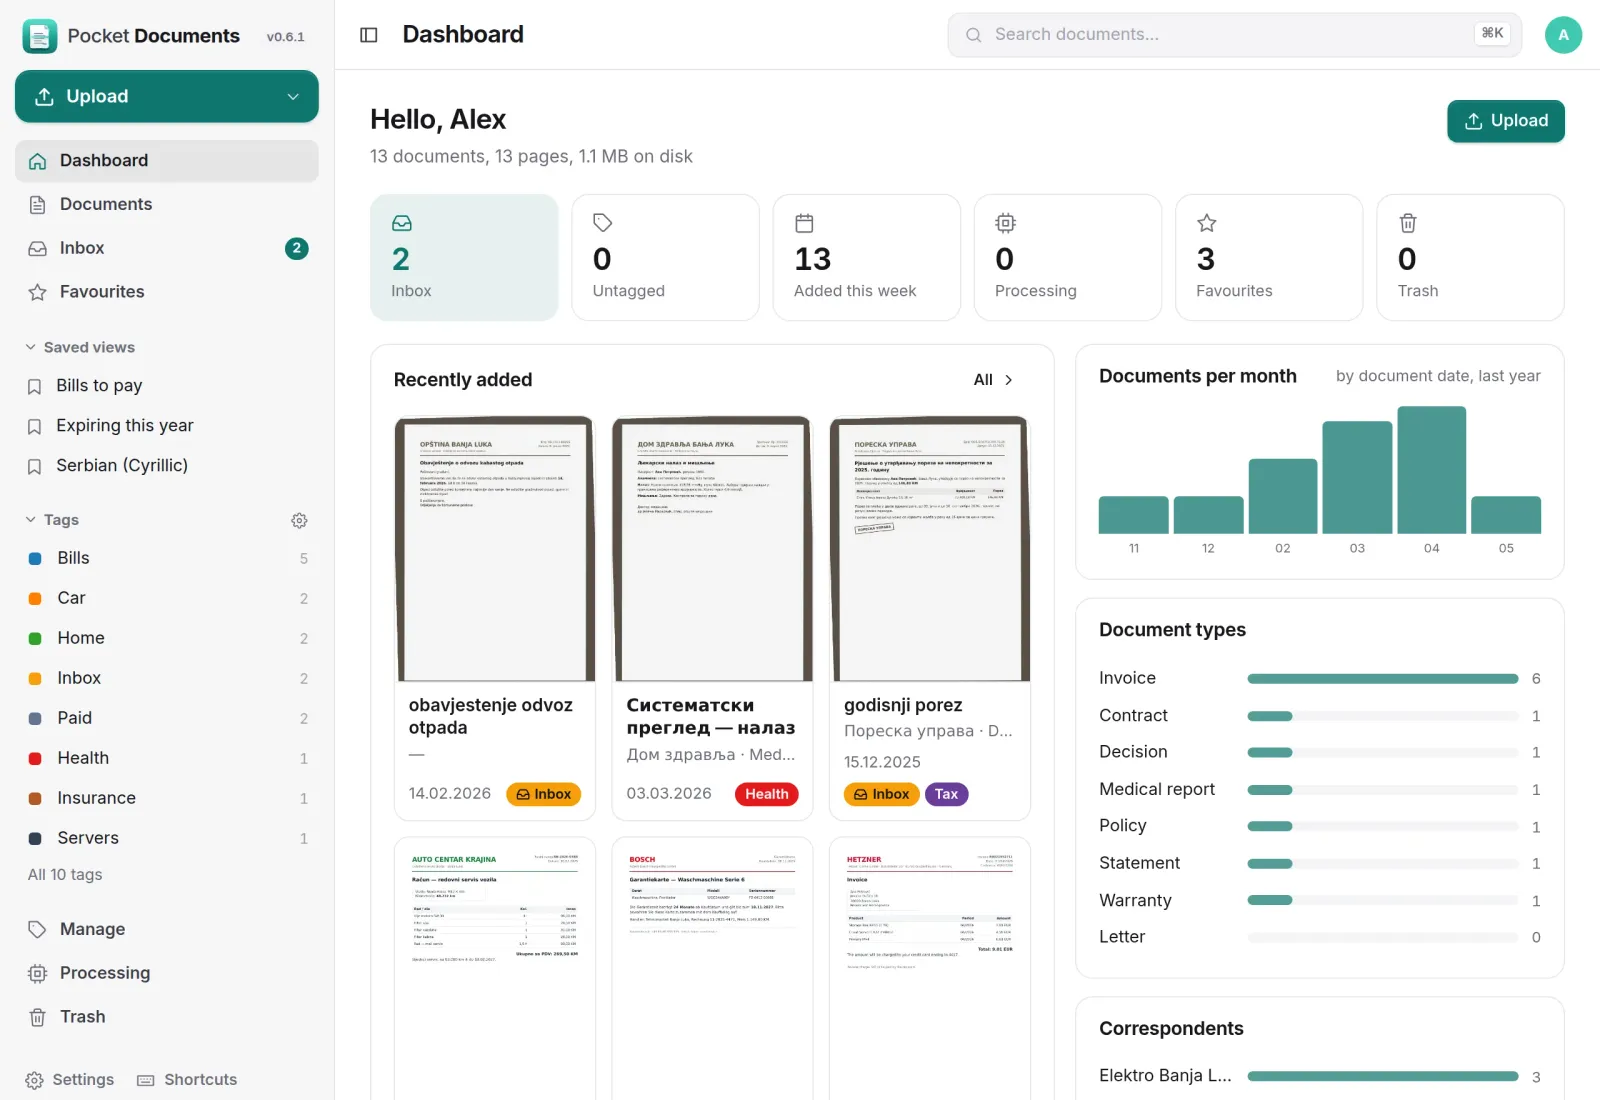Open Trash in sidebar
1600x1100 pixels.
pyautogui.click(x=167, y=1017)
